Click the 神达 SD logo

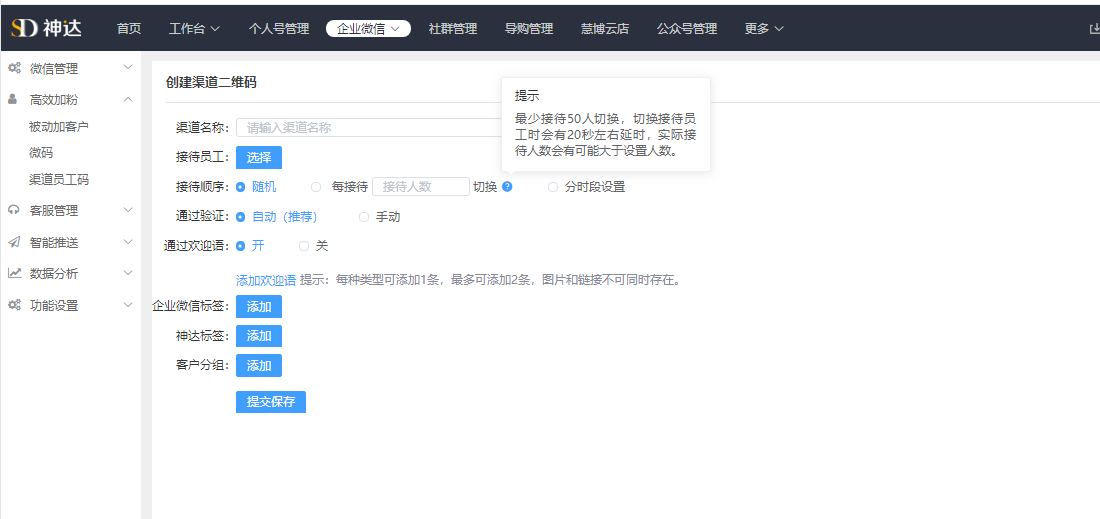[x=46, y=28]
